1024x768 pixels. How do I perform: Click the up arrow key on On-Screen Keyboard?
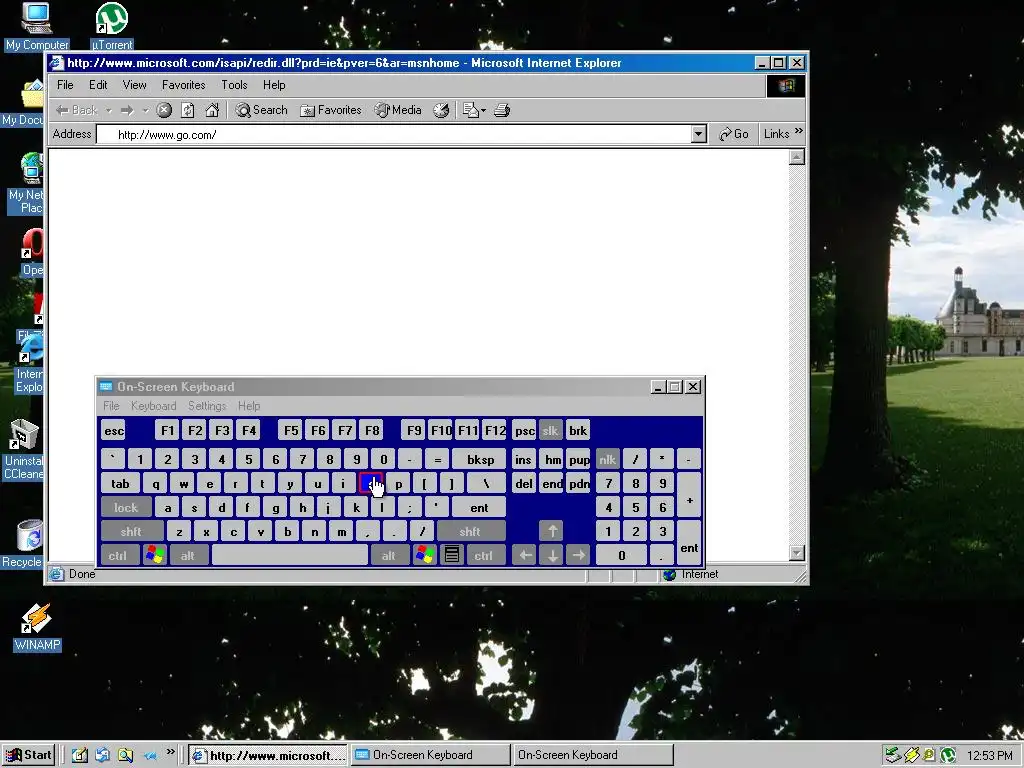[x=552, y=531]
